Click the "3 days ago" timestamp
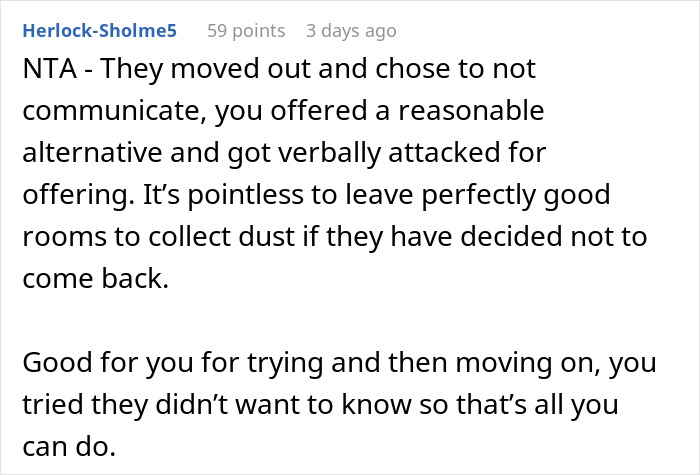Viewport: 700px width, 475px height. [351, 31]
